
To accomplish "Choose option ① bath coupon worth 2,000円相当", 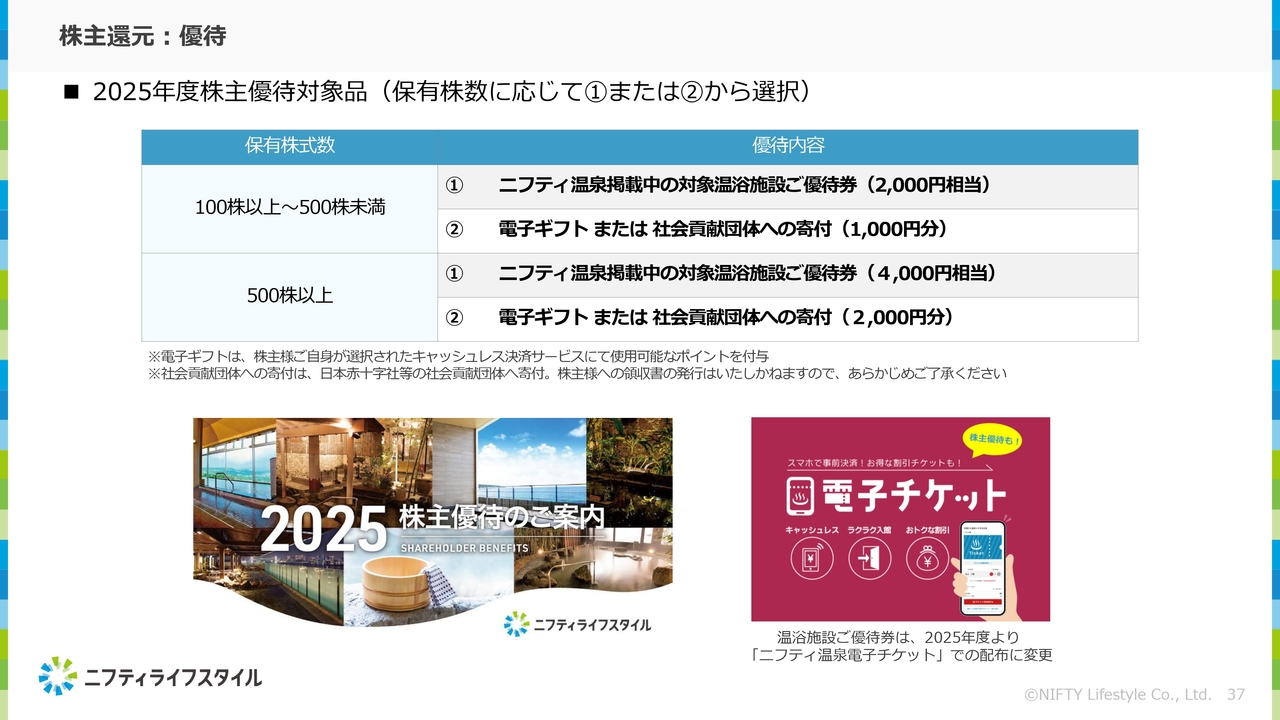I will (744, 186).
